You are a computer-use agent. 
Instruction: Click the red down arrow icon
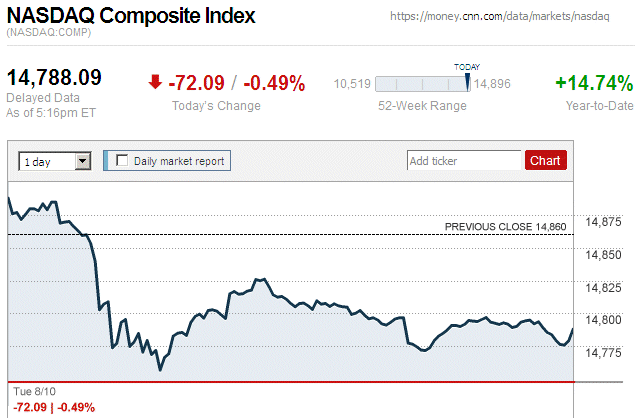(155, 83)
